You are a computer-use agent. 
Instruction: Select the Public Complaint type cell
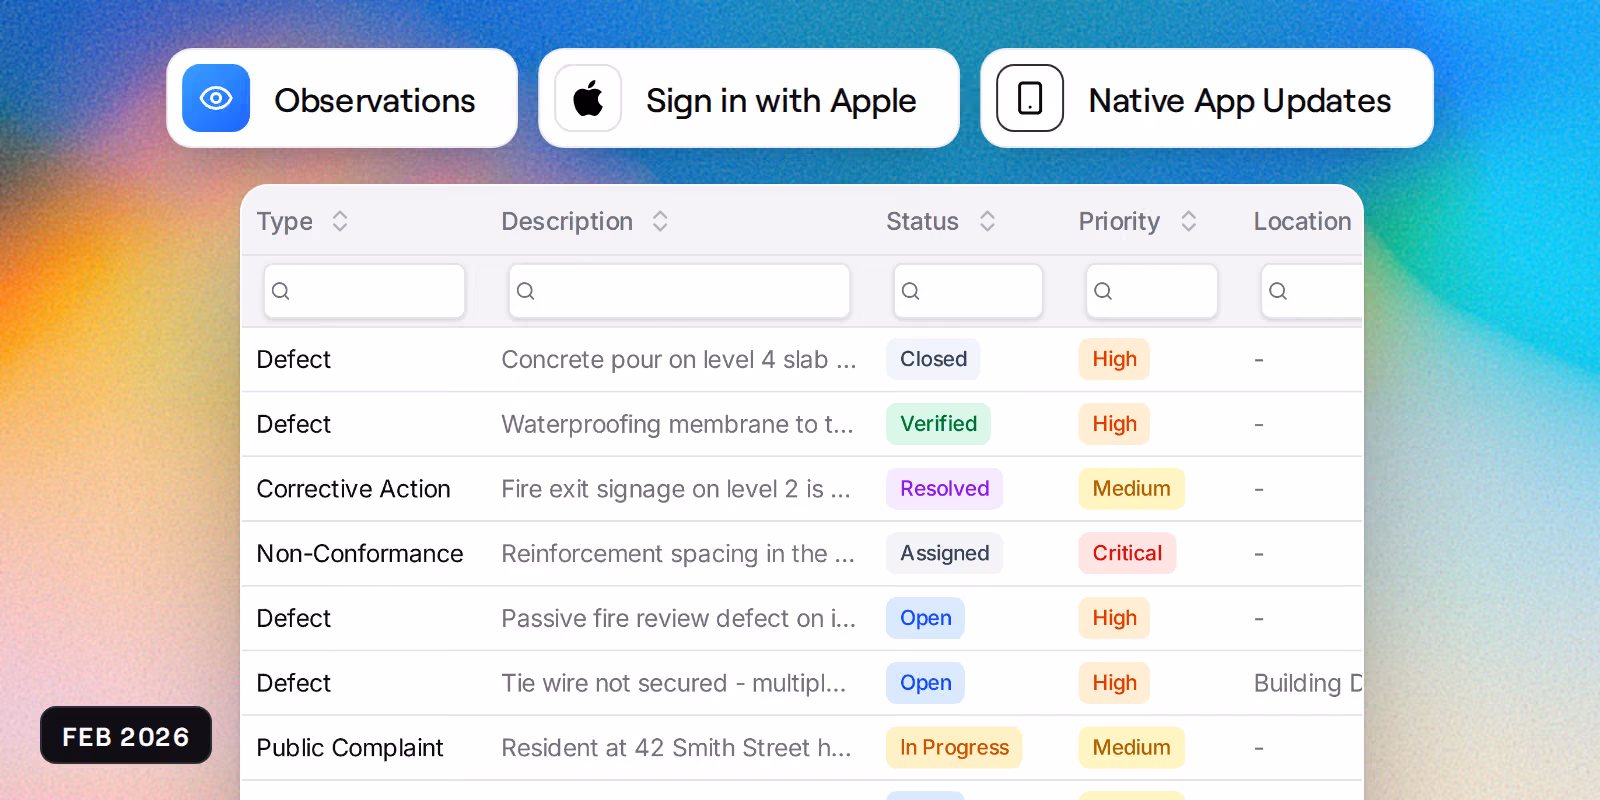[349, 748]
